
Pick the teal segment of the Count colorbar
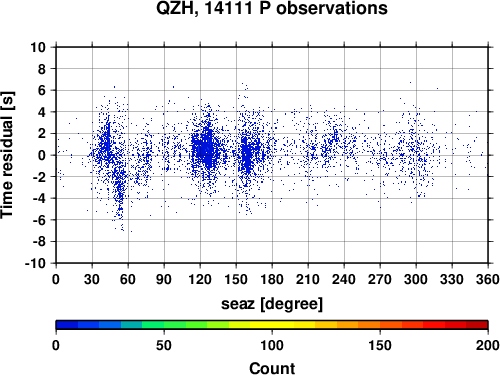tap(132, 325)
